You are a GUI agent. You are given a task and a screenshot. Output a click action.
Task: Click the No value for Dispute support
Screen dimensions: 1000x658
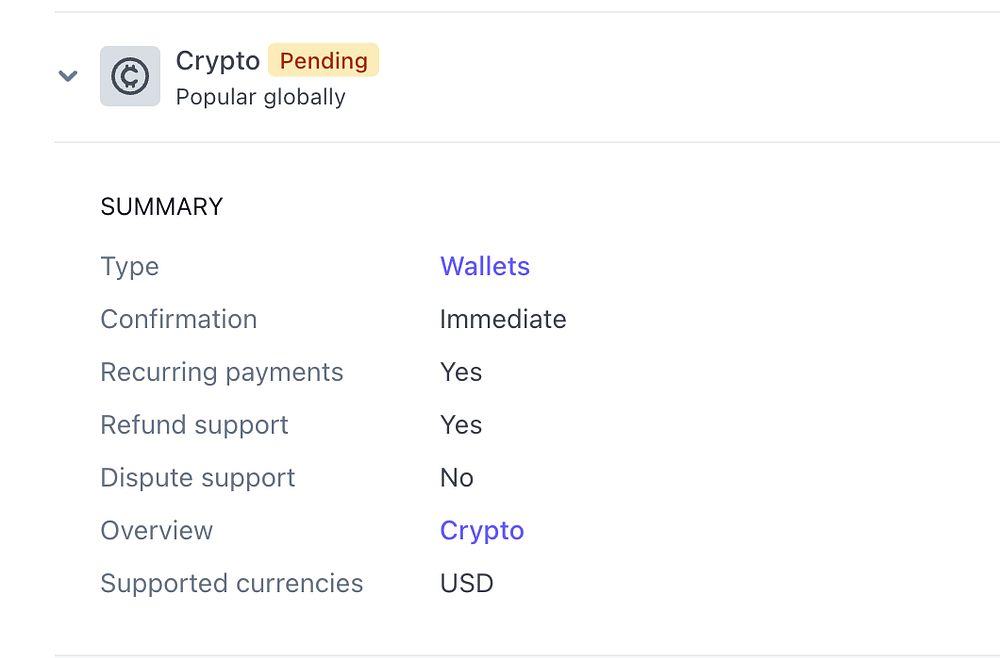457,478
